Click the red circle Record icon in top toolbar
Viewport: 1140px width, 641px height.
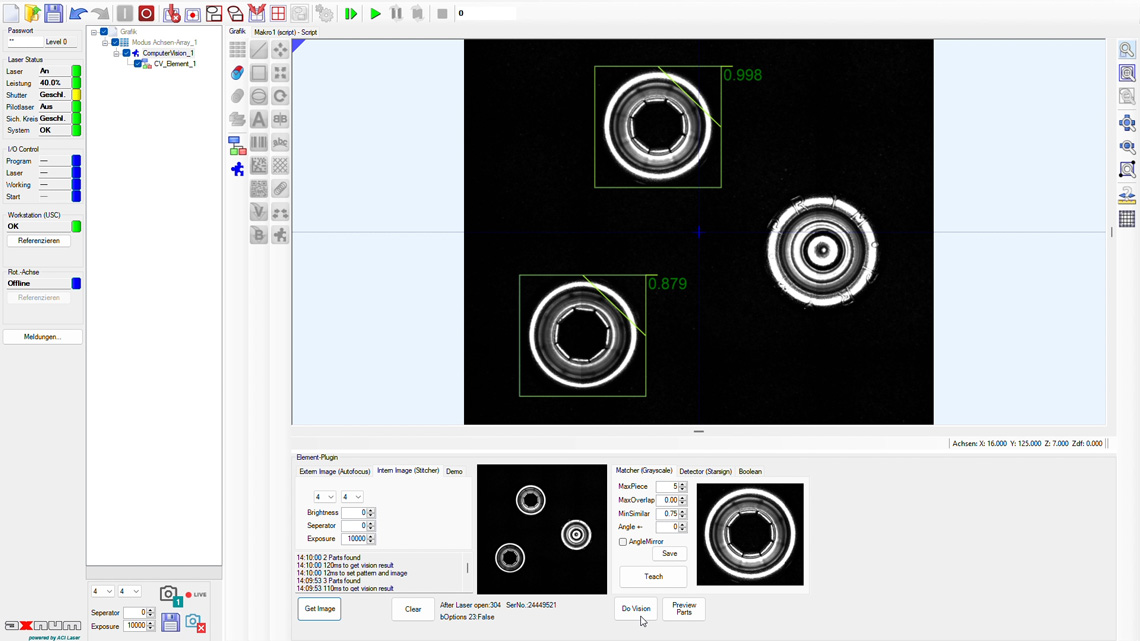tap(146, 14)
